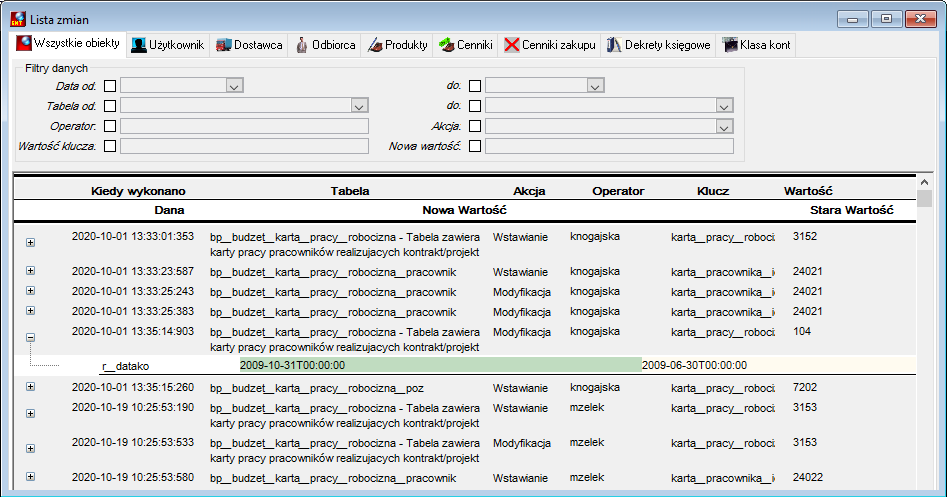
Task: Click the Klucz column header
Action: pyautogui.click(x=713, y=191)
